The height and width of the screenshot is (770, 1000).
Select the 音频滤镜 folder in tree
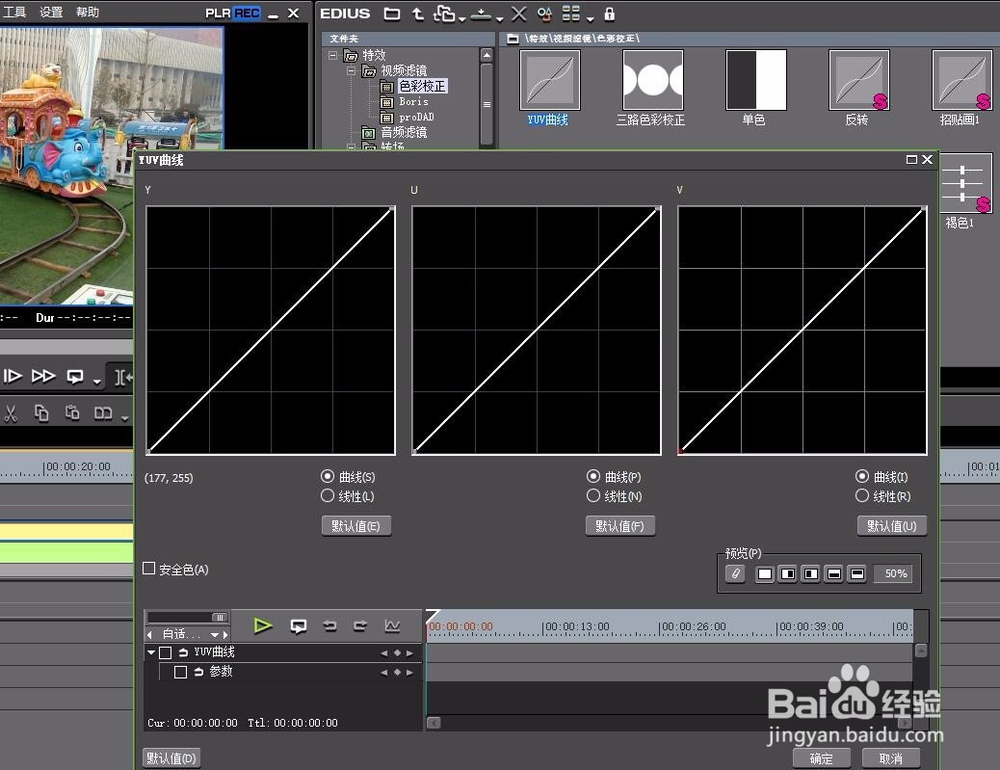pyautogui.click(x=404, y=132)
